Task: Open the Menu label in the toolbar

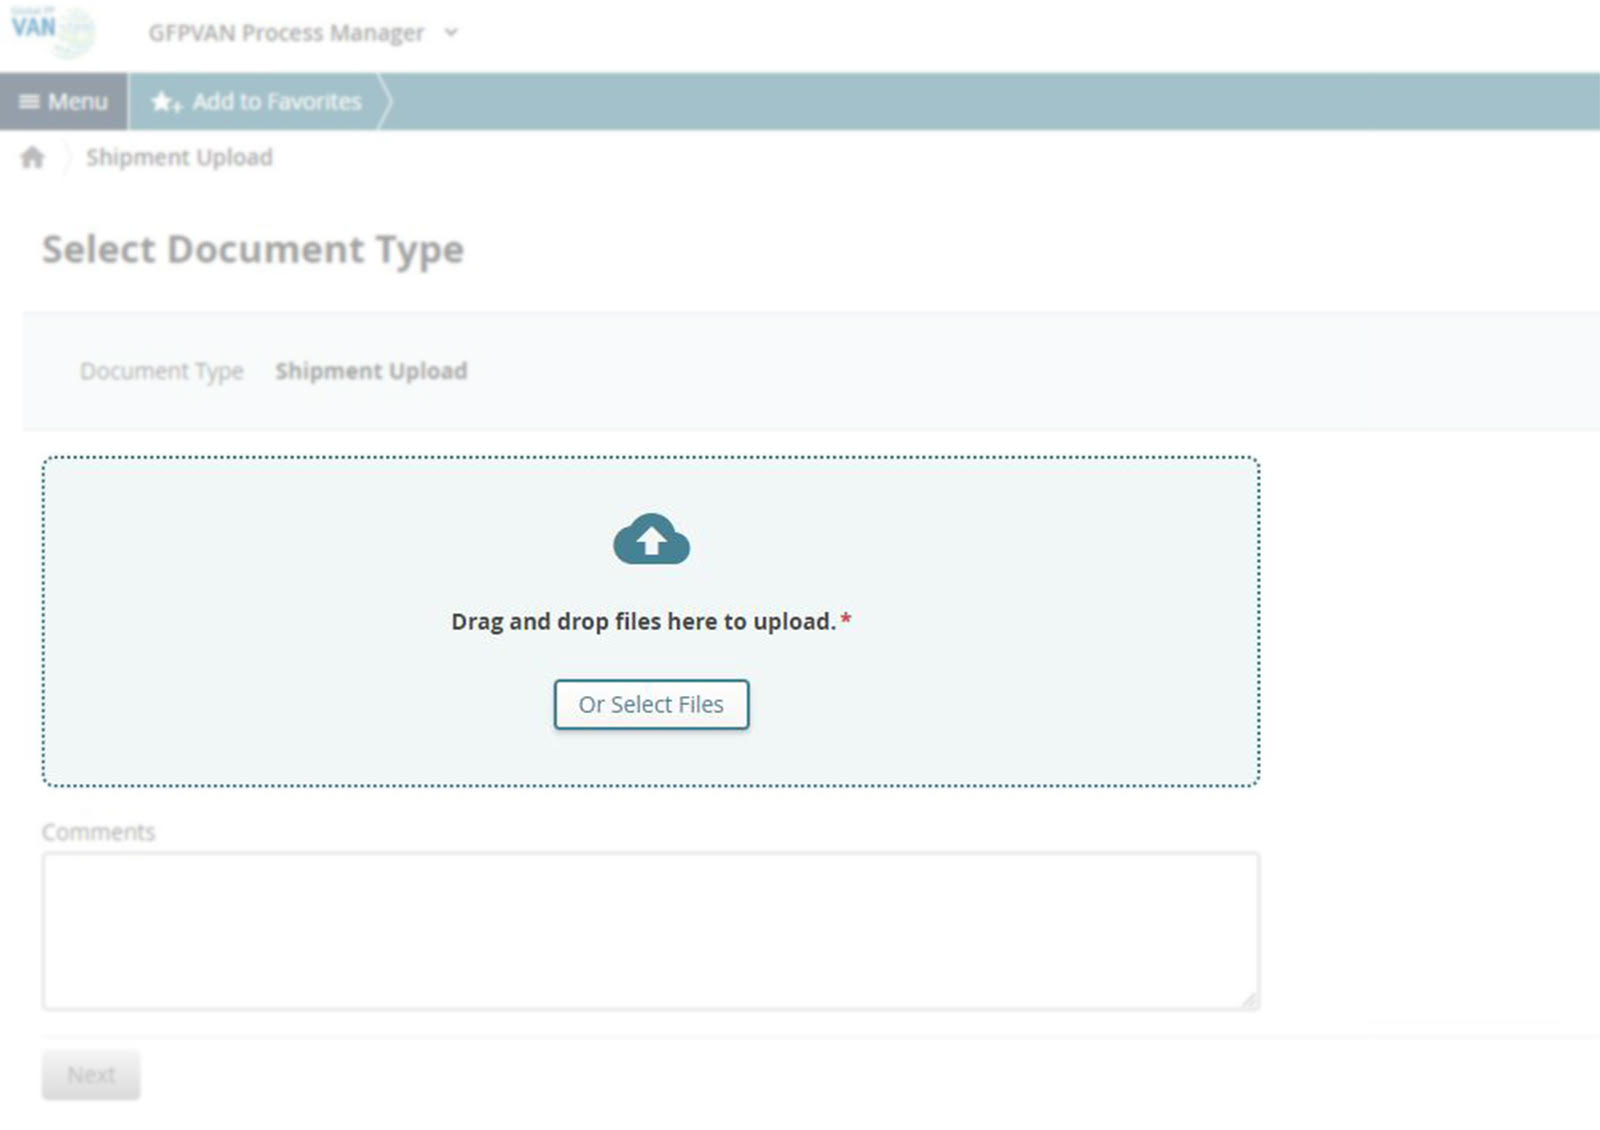Action: 78,102
